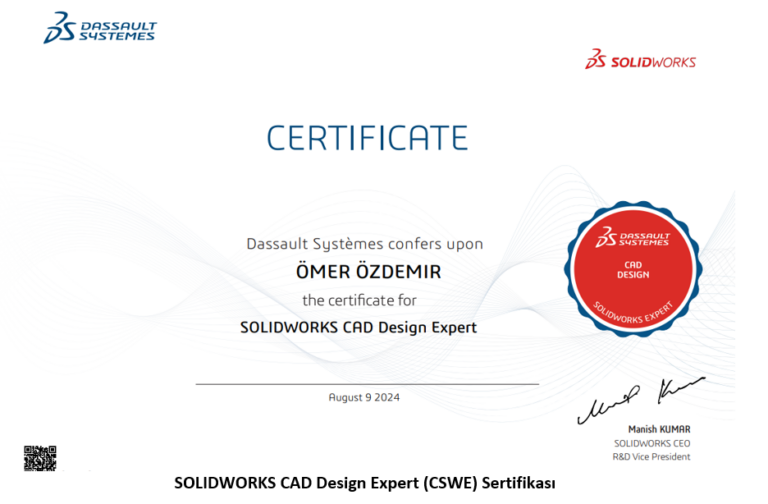Click the 'DASSAULT SYSTEMES' wordmark in top-left logo
The width and height of the screenshot is (768, 504).
(117, 31)
